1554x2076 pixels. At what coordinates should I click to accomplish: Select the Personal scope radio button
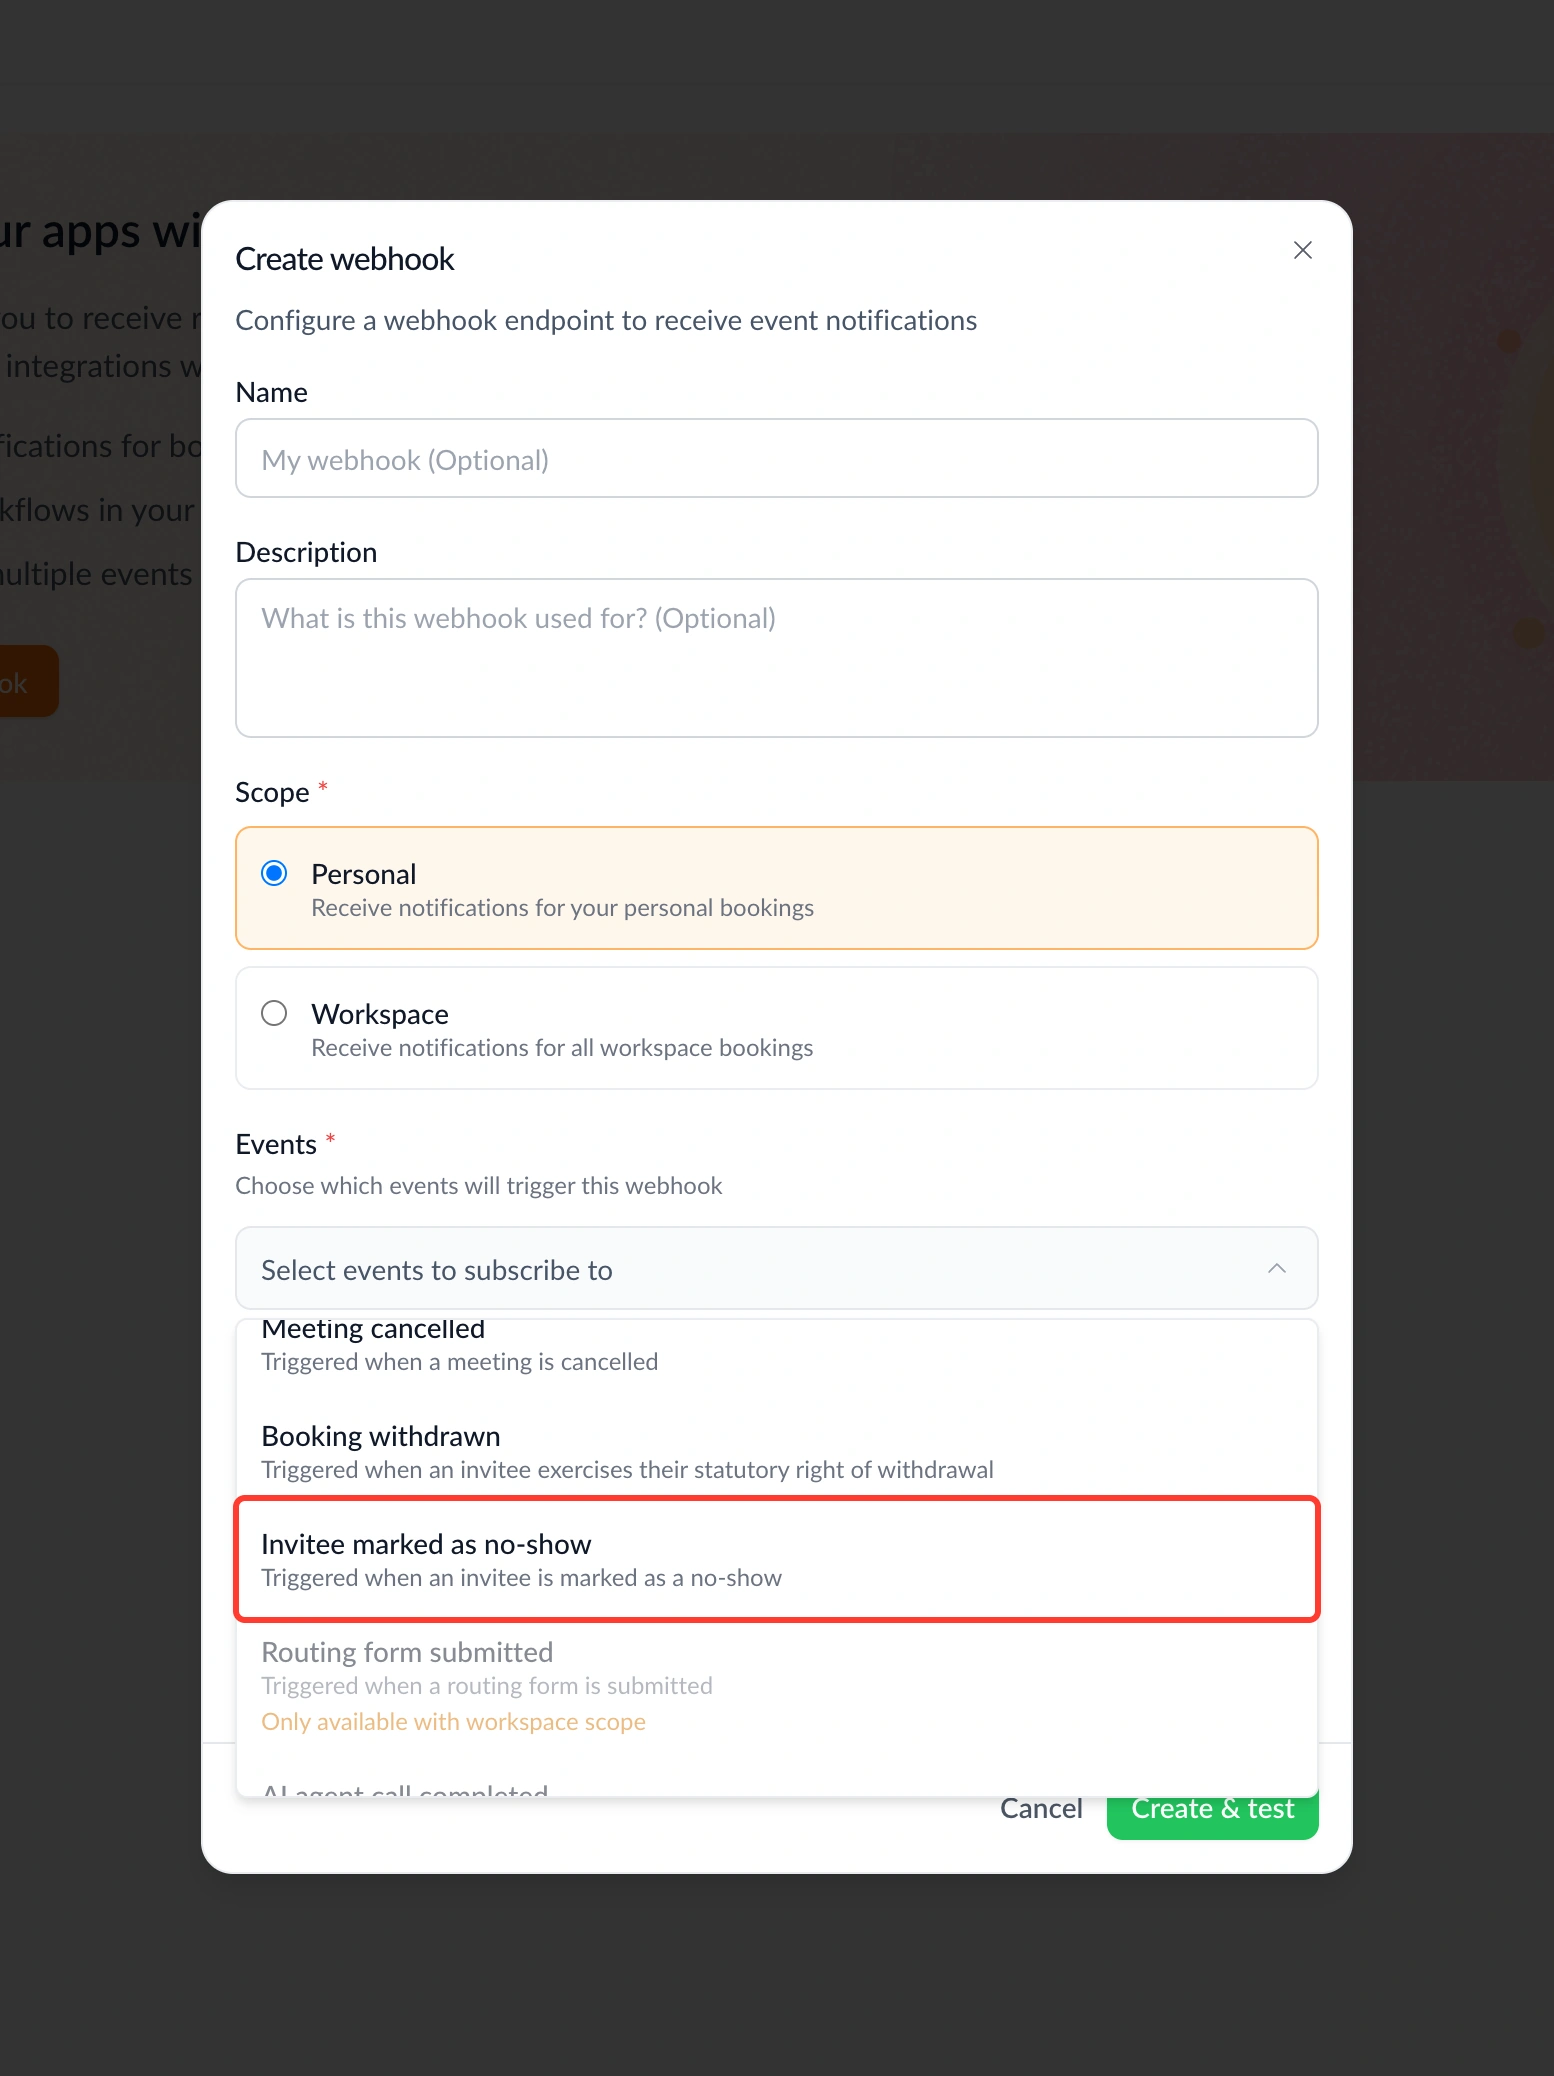[274, 873]
